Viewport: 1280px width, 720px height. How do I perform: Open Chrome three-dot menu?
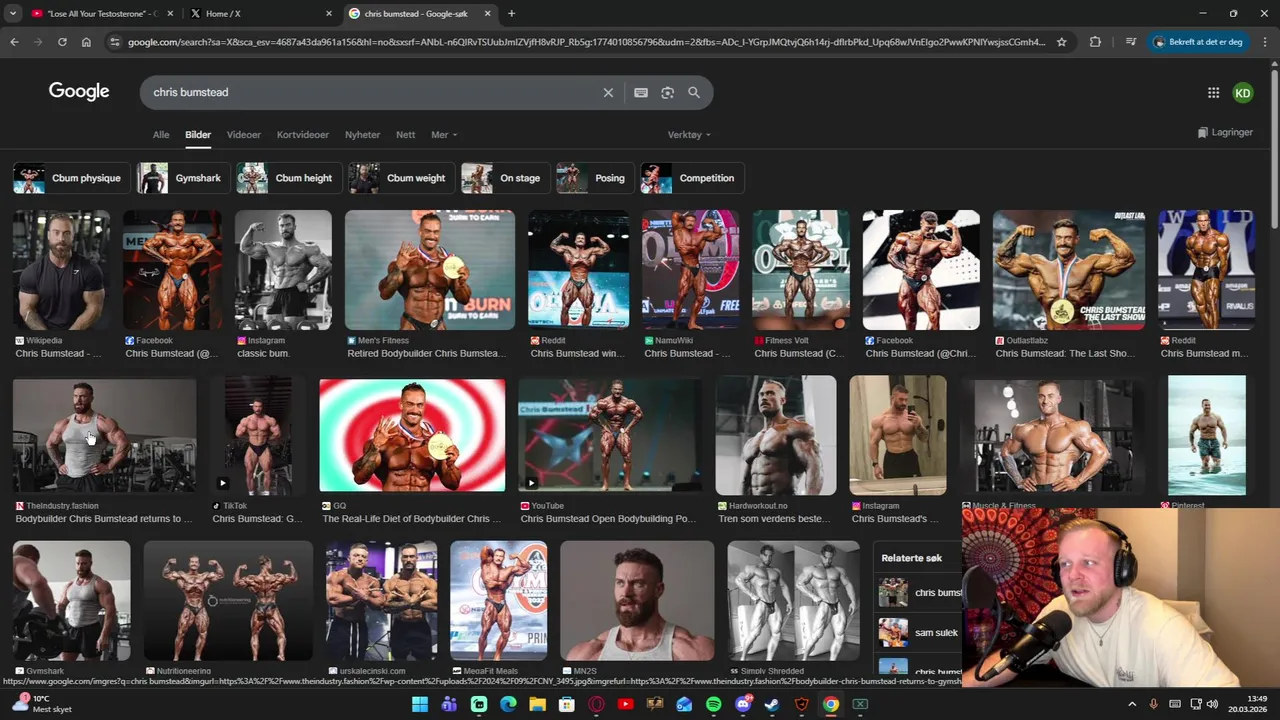point(1265,42)
